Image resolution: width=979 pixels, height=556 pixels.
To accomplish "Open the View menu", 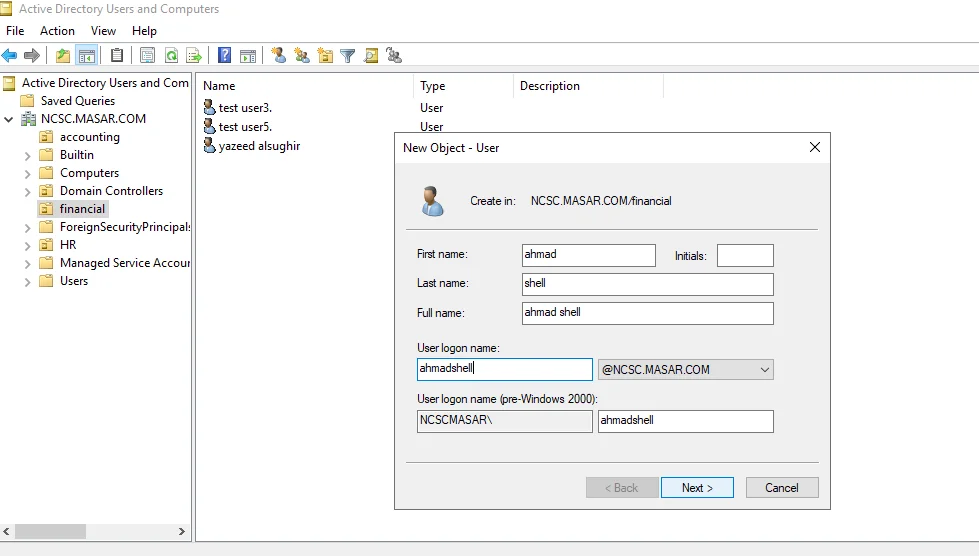I will point(103,31).
